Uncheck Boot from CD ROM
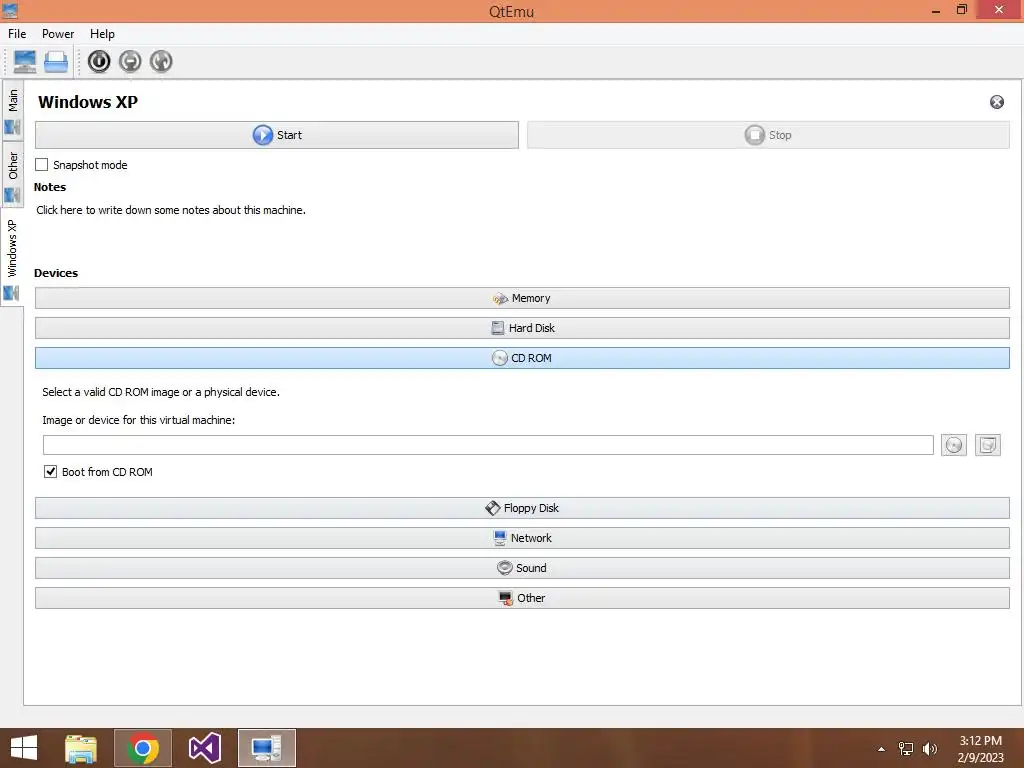Viewport: 1024px width, 768px height. pos(50,472)
